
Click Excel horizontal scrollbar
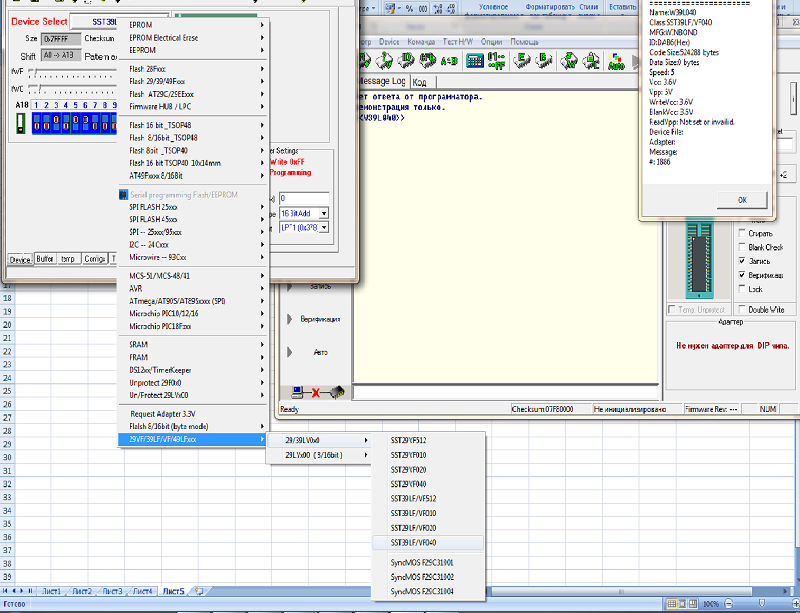pos(620,592)
